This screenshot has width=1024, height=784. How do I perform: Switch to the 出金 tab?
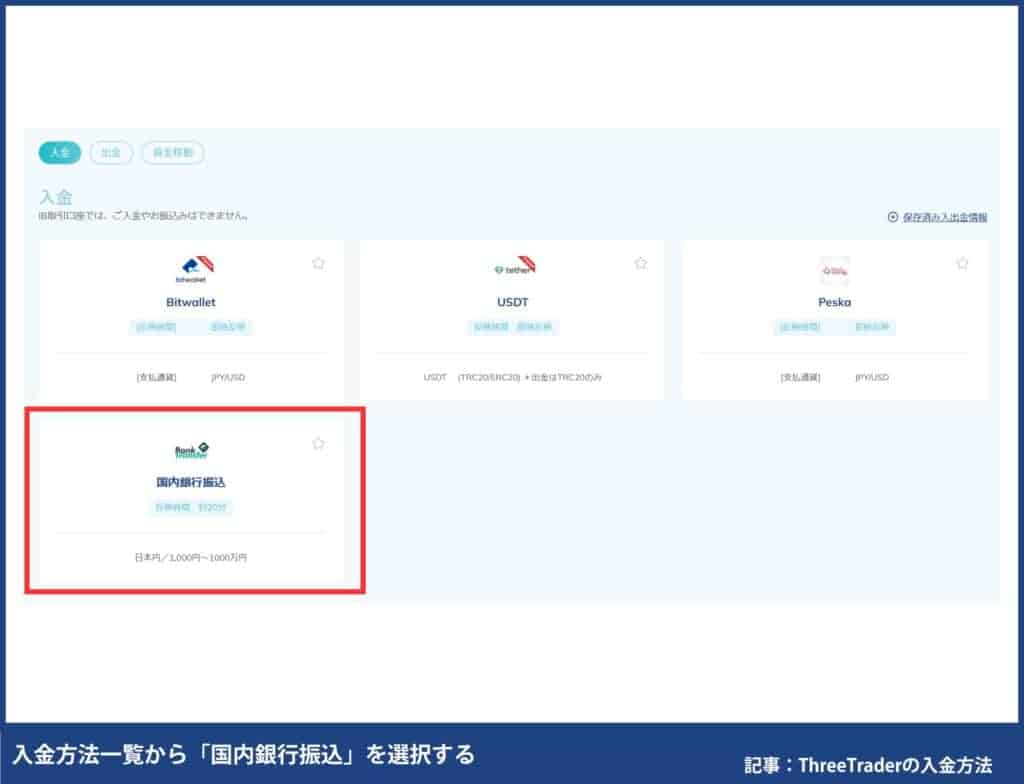pos(111,153)
